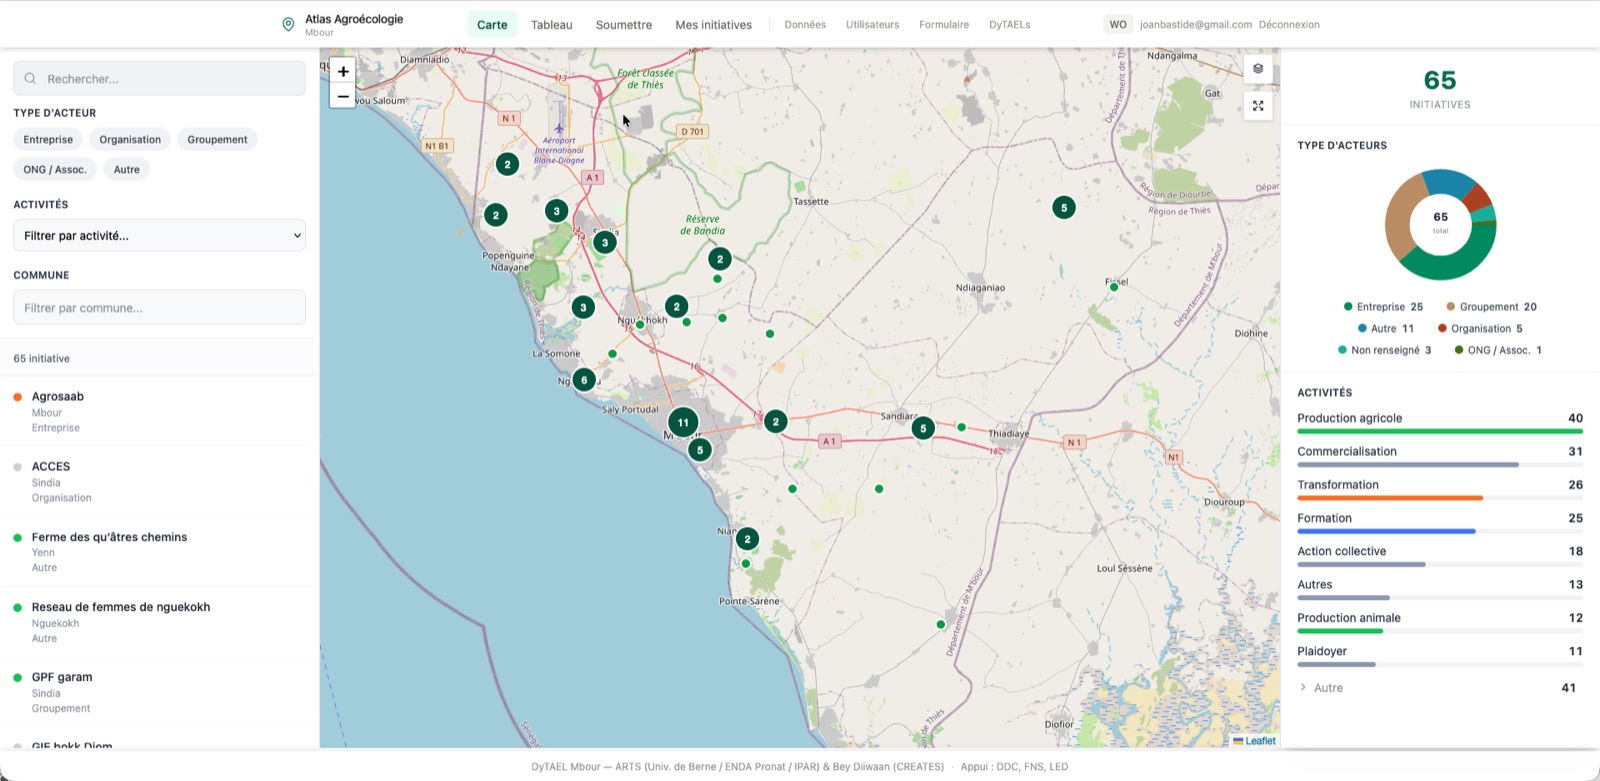Viewport: 1600px width, 781px height.
Task: Click the Transformation activity bar
Action: 1390,498
